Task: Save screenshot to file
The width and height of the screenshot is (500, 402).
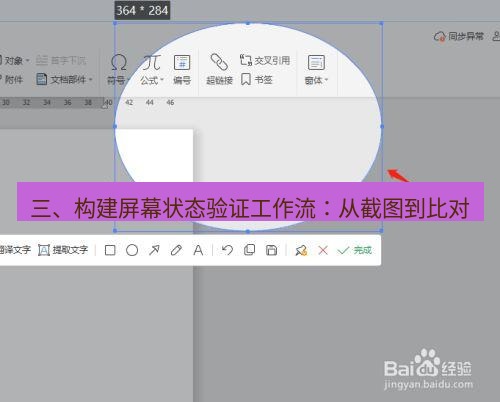Action: pyautogui.click(x=271, y=250)
